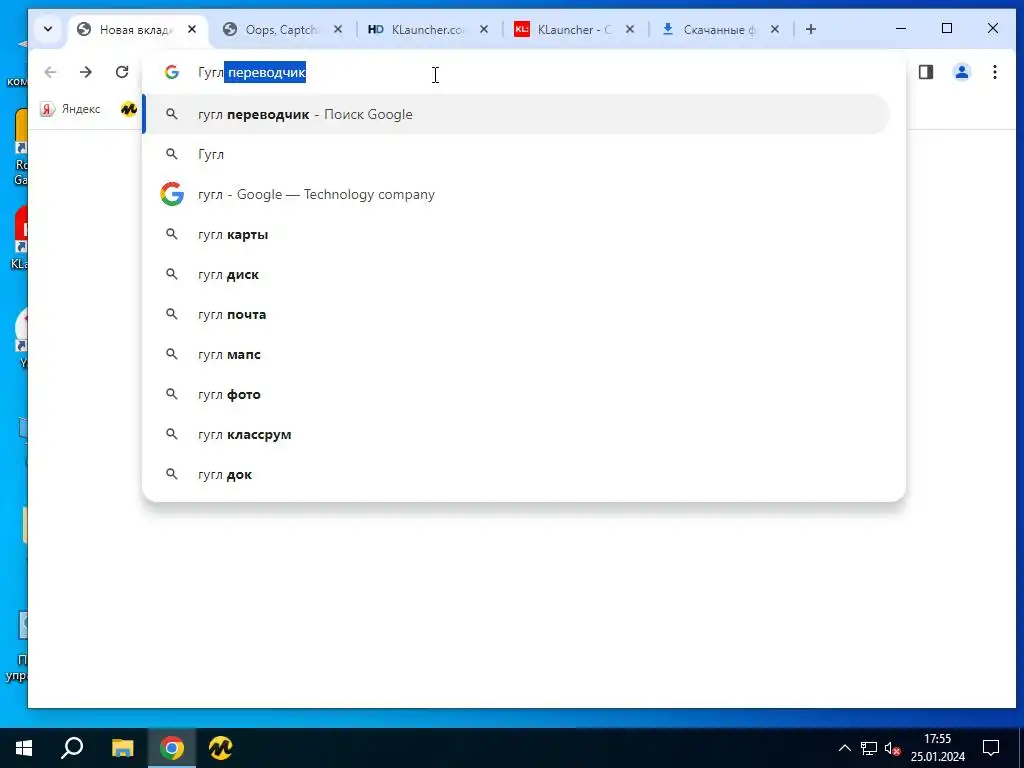Open the clock showing 17:55 25.01.2024

938,748
